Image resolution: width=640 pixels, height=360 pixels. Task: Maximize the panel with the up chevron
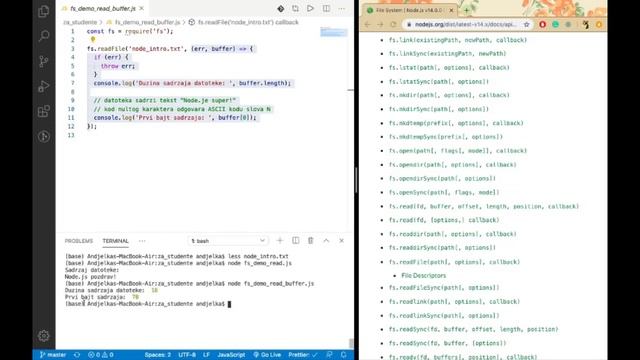click(326, 241)
